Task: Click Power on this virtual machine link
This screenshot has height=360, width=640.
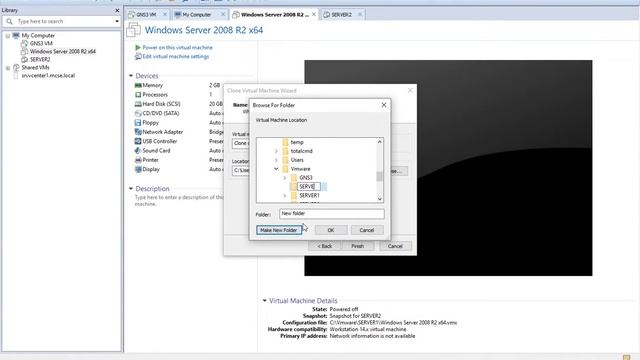Action: (178, 48)
